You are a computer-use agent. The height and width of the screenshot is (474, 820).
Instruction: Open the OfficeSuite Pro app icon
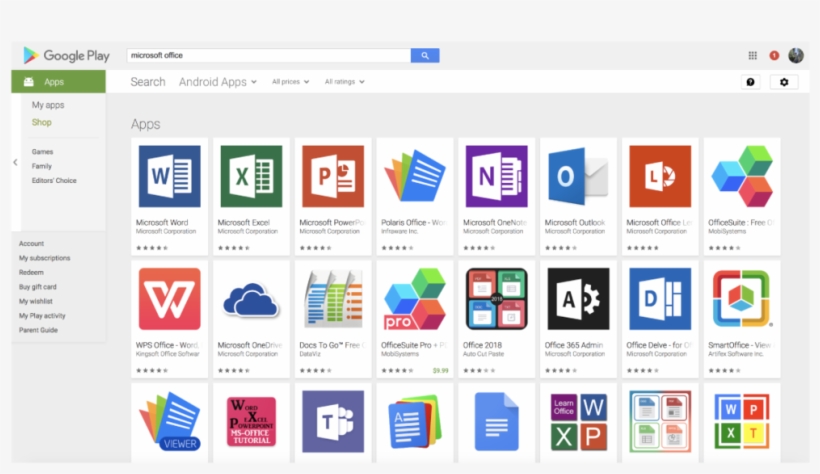pos(415,299)
